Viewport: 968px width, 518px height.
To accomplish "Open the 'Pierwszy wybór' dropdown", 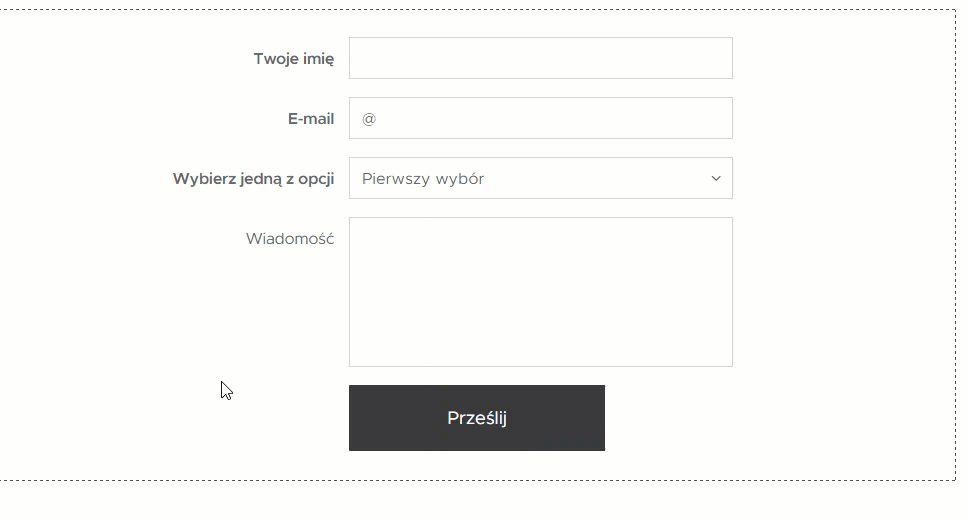I will [x=541, y=178].
